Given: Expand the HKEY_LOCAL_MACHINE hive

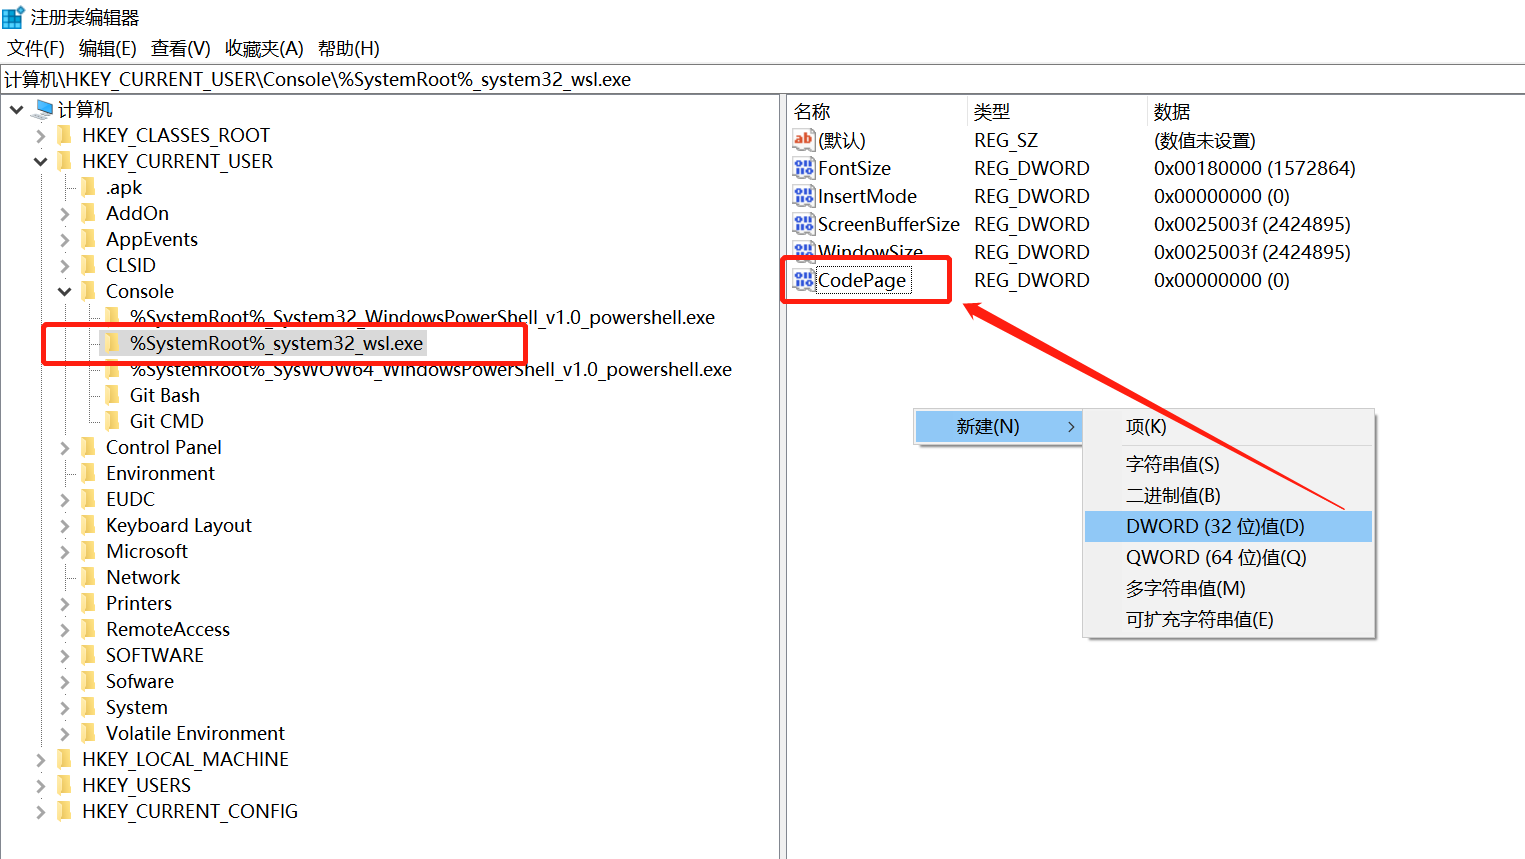Looking at the screenshot, I should [x=41, y=759].
